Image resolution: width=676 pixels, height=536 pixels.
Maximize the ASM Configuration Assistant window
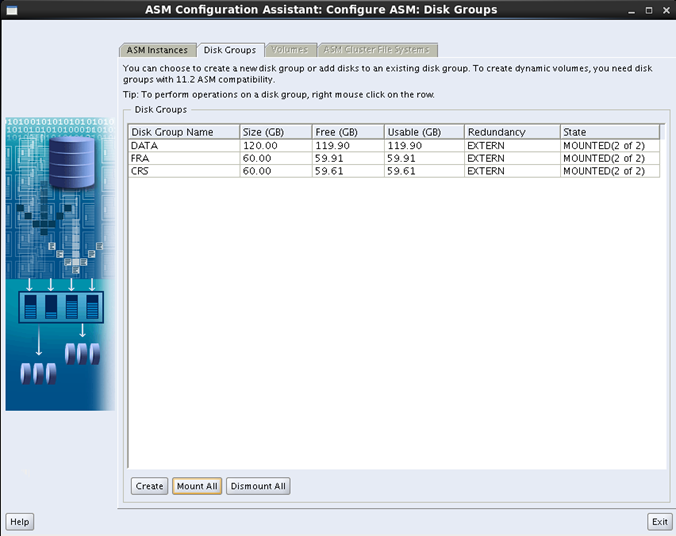649,10
